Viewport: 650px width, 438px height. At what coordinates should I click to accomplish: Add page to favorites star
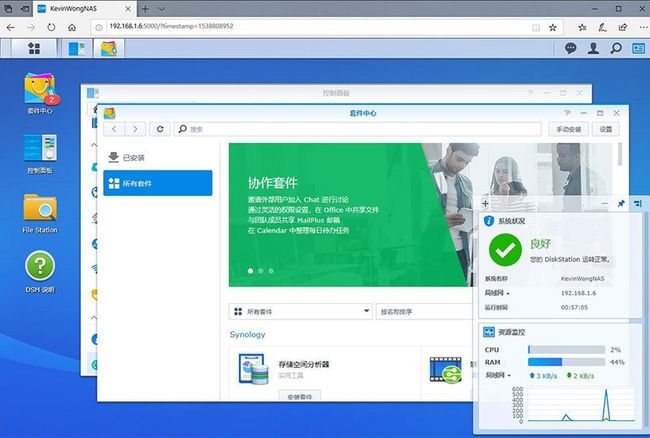pyautogui.click(x=553, y=27)
